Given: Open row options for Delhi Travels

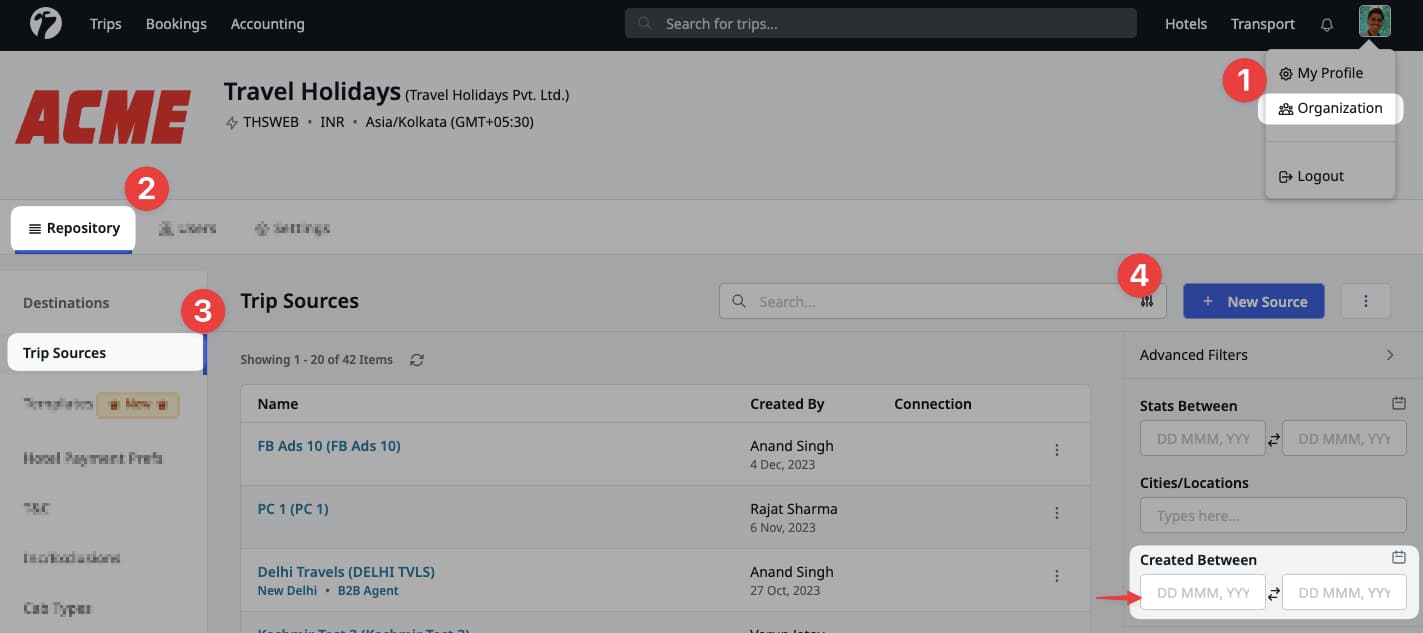Looking at the screenshot, I should click(1056, 576).
